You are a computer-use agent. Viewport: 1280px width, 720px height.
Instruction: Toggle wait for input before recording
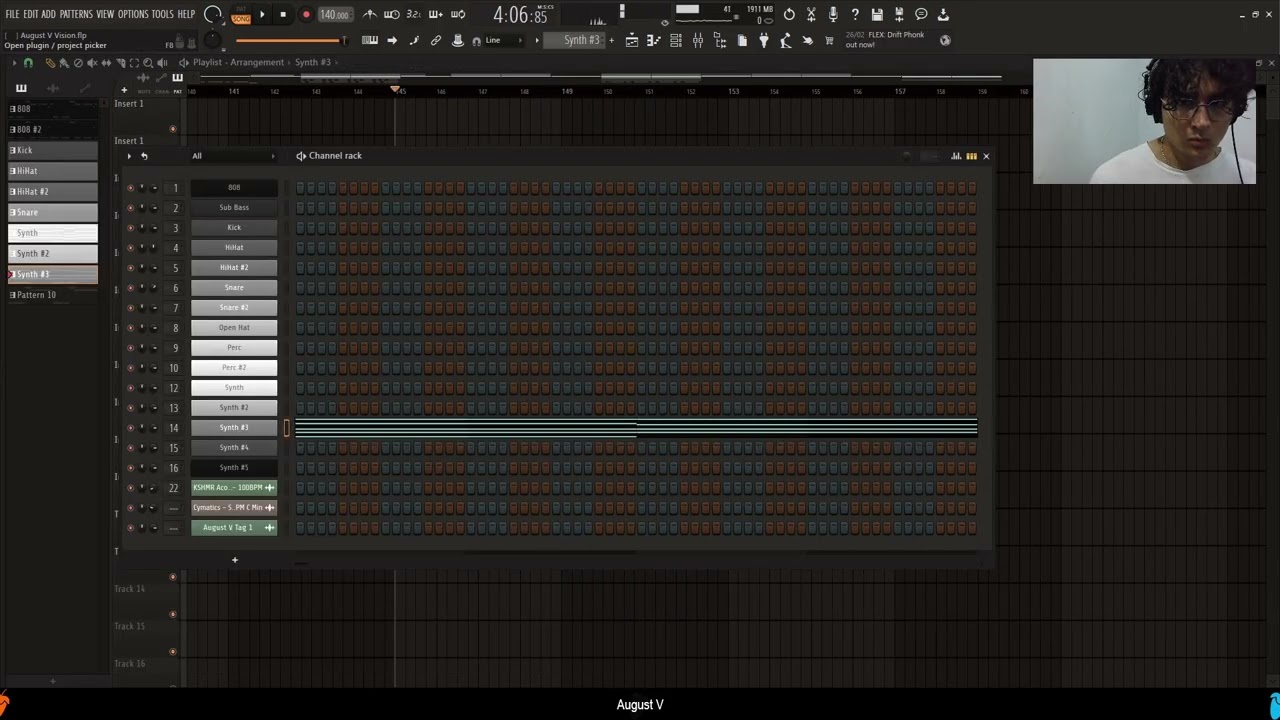392,14
